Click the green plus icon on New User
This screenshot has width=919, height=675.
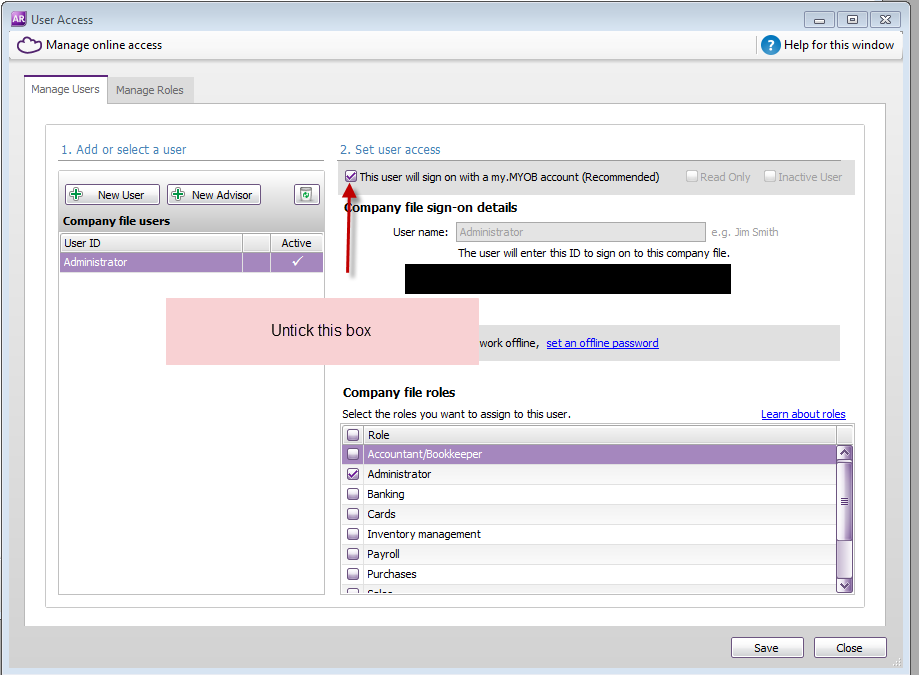point(77,195)
